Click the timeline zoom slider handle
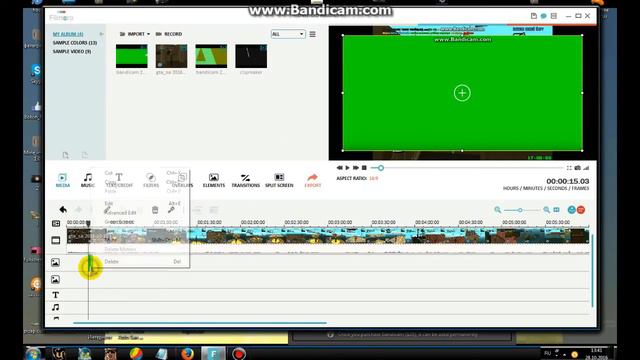Viewport: 640px width, 360px height. pyautogui.click(x=520, y=210)
